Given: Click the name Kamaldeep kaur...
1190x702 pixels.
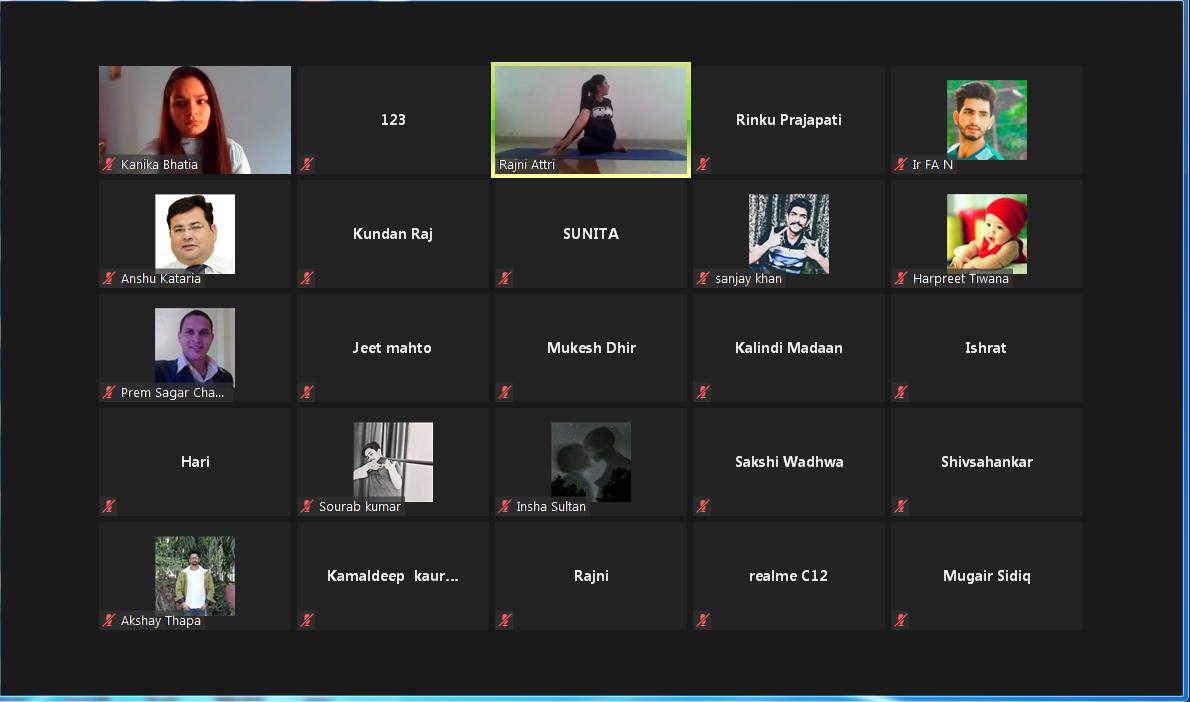Looking at the screenshot, I should [392, 576].
